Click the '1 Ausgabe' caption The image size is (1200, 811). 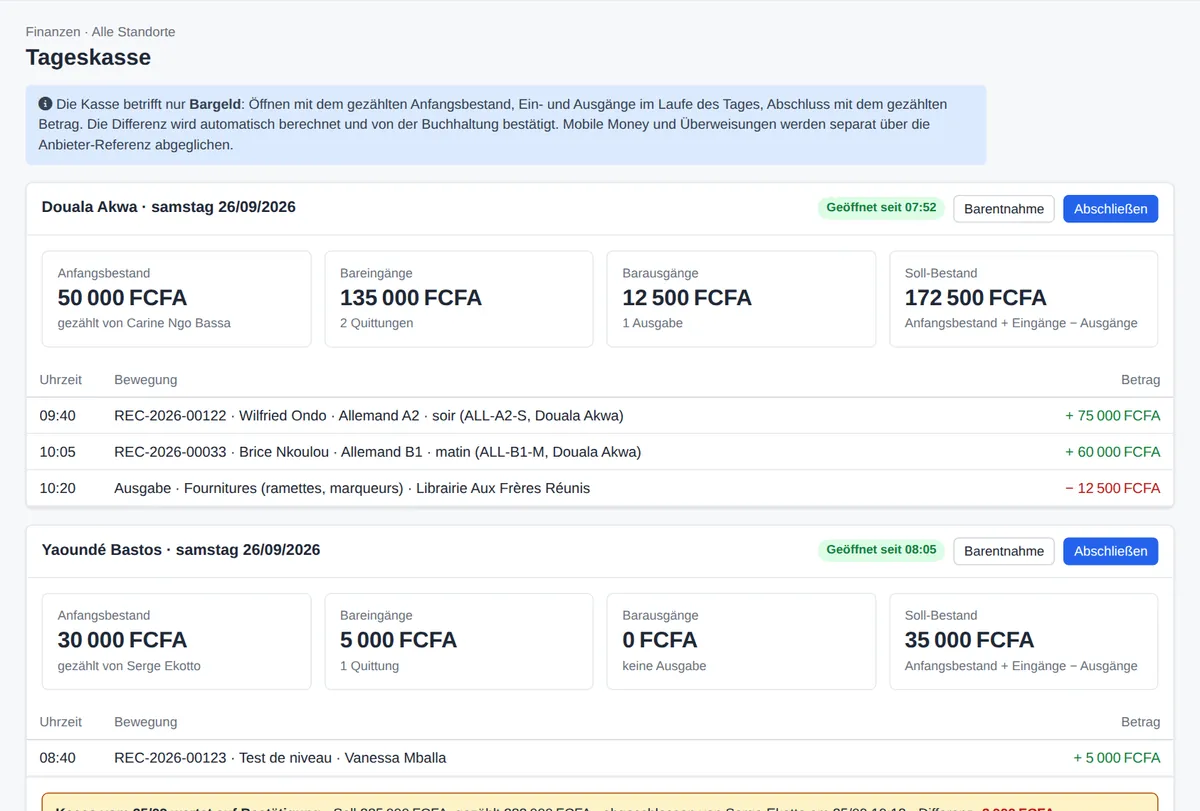click(652, 323)
